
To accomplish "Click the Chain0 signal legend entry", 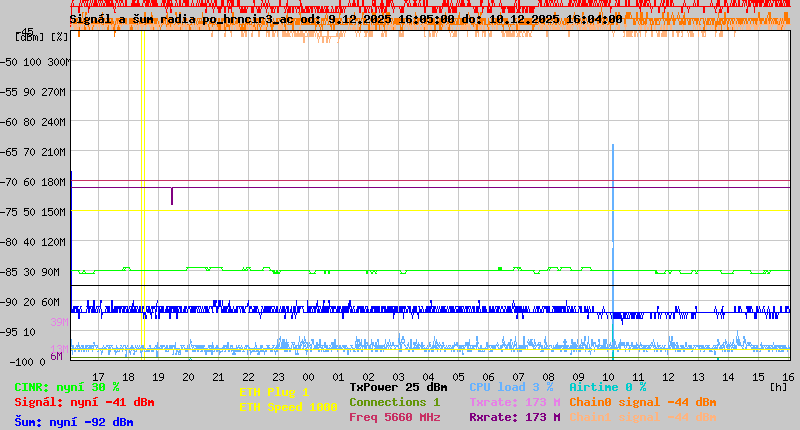I will pos(642,402).
